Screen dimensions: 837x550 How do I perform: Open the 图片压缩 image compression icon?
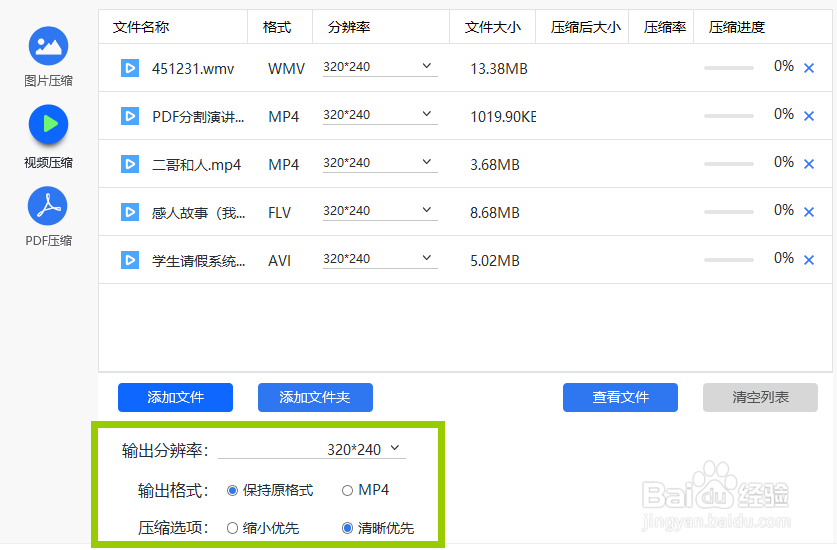coord(48,46)
